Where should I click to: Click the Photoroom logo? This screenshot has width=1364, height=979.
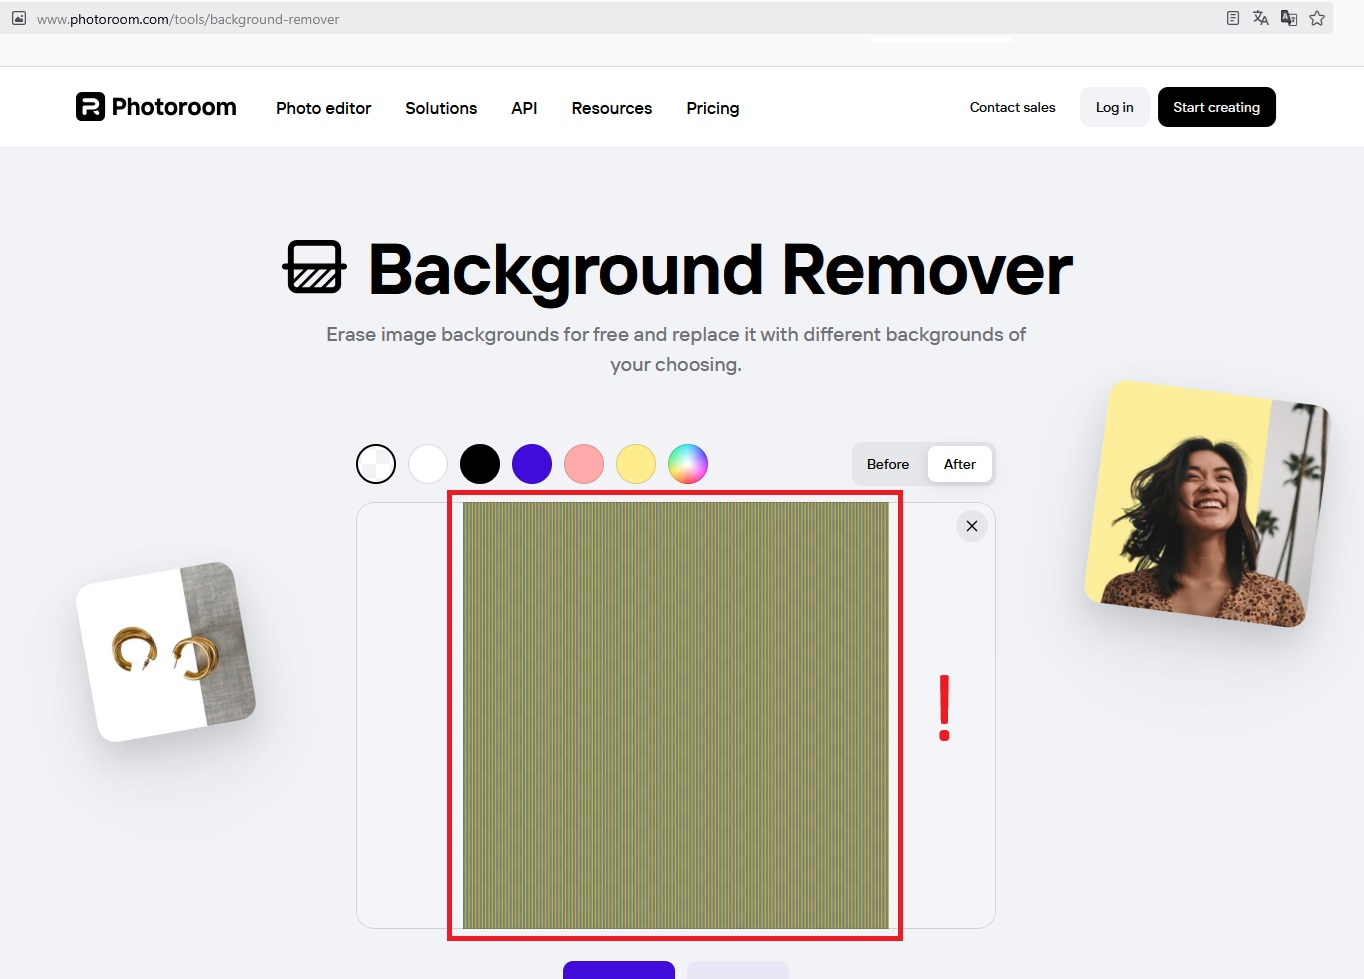(x=156, y=107)
